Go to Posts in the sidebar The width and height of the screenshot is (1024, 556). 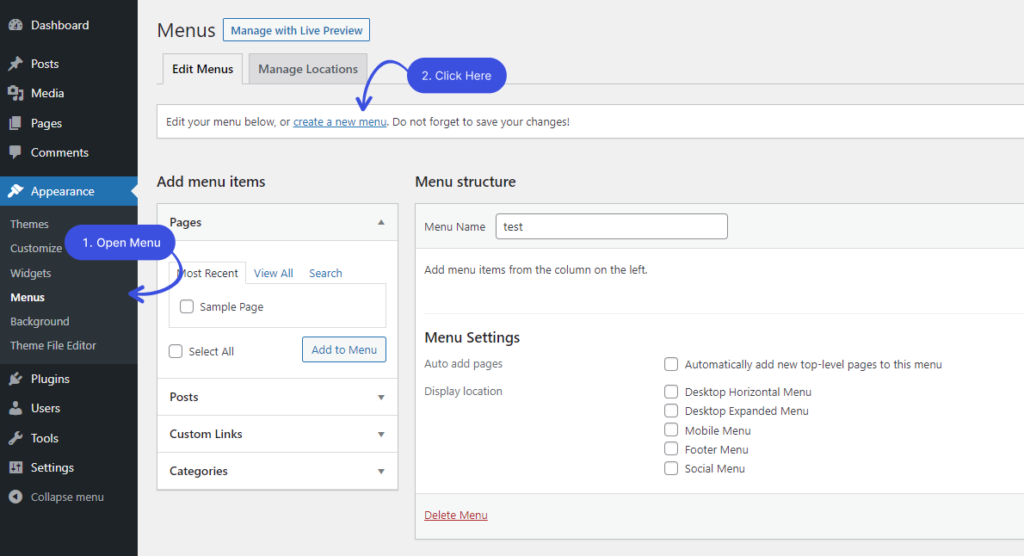point(44,63)
